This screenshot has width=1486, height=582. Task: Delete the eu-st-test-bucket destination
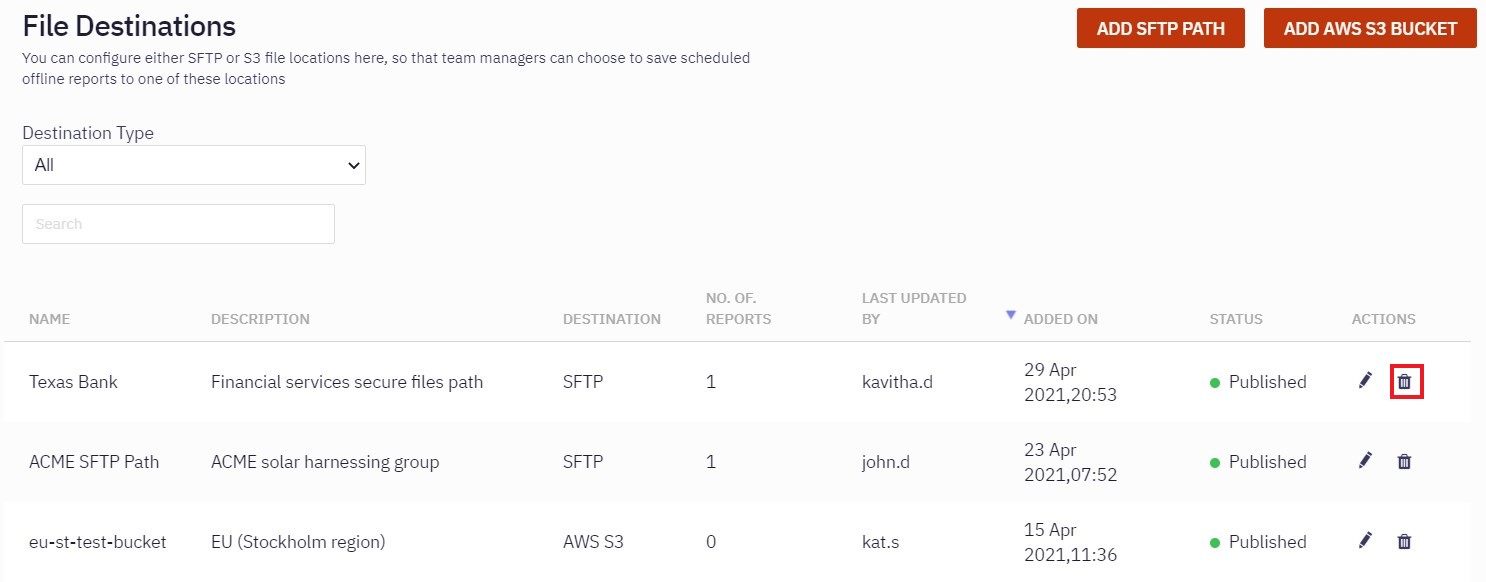[x=1405, y=542]
